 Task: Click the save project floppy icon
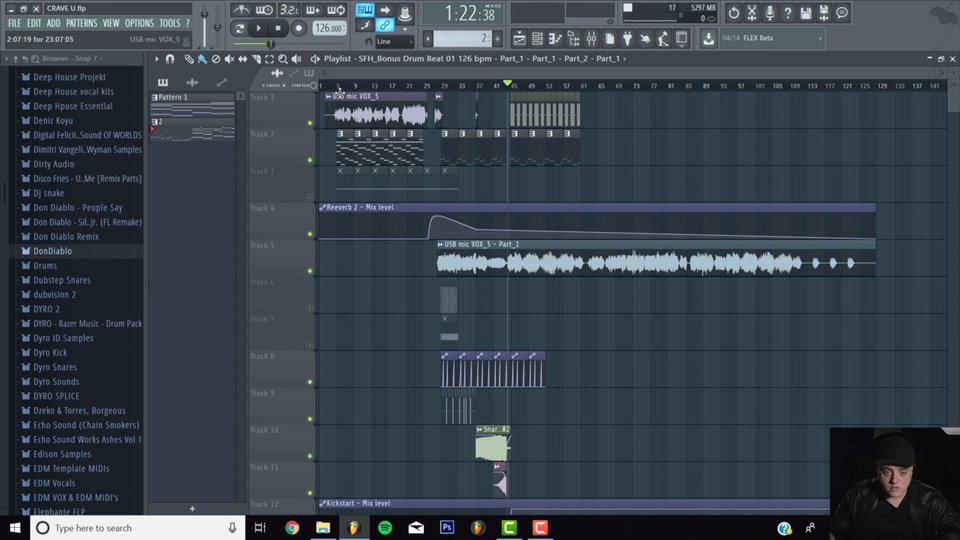click(806, 12)
